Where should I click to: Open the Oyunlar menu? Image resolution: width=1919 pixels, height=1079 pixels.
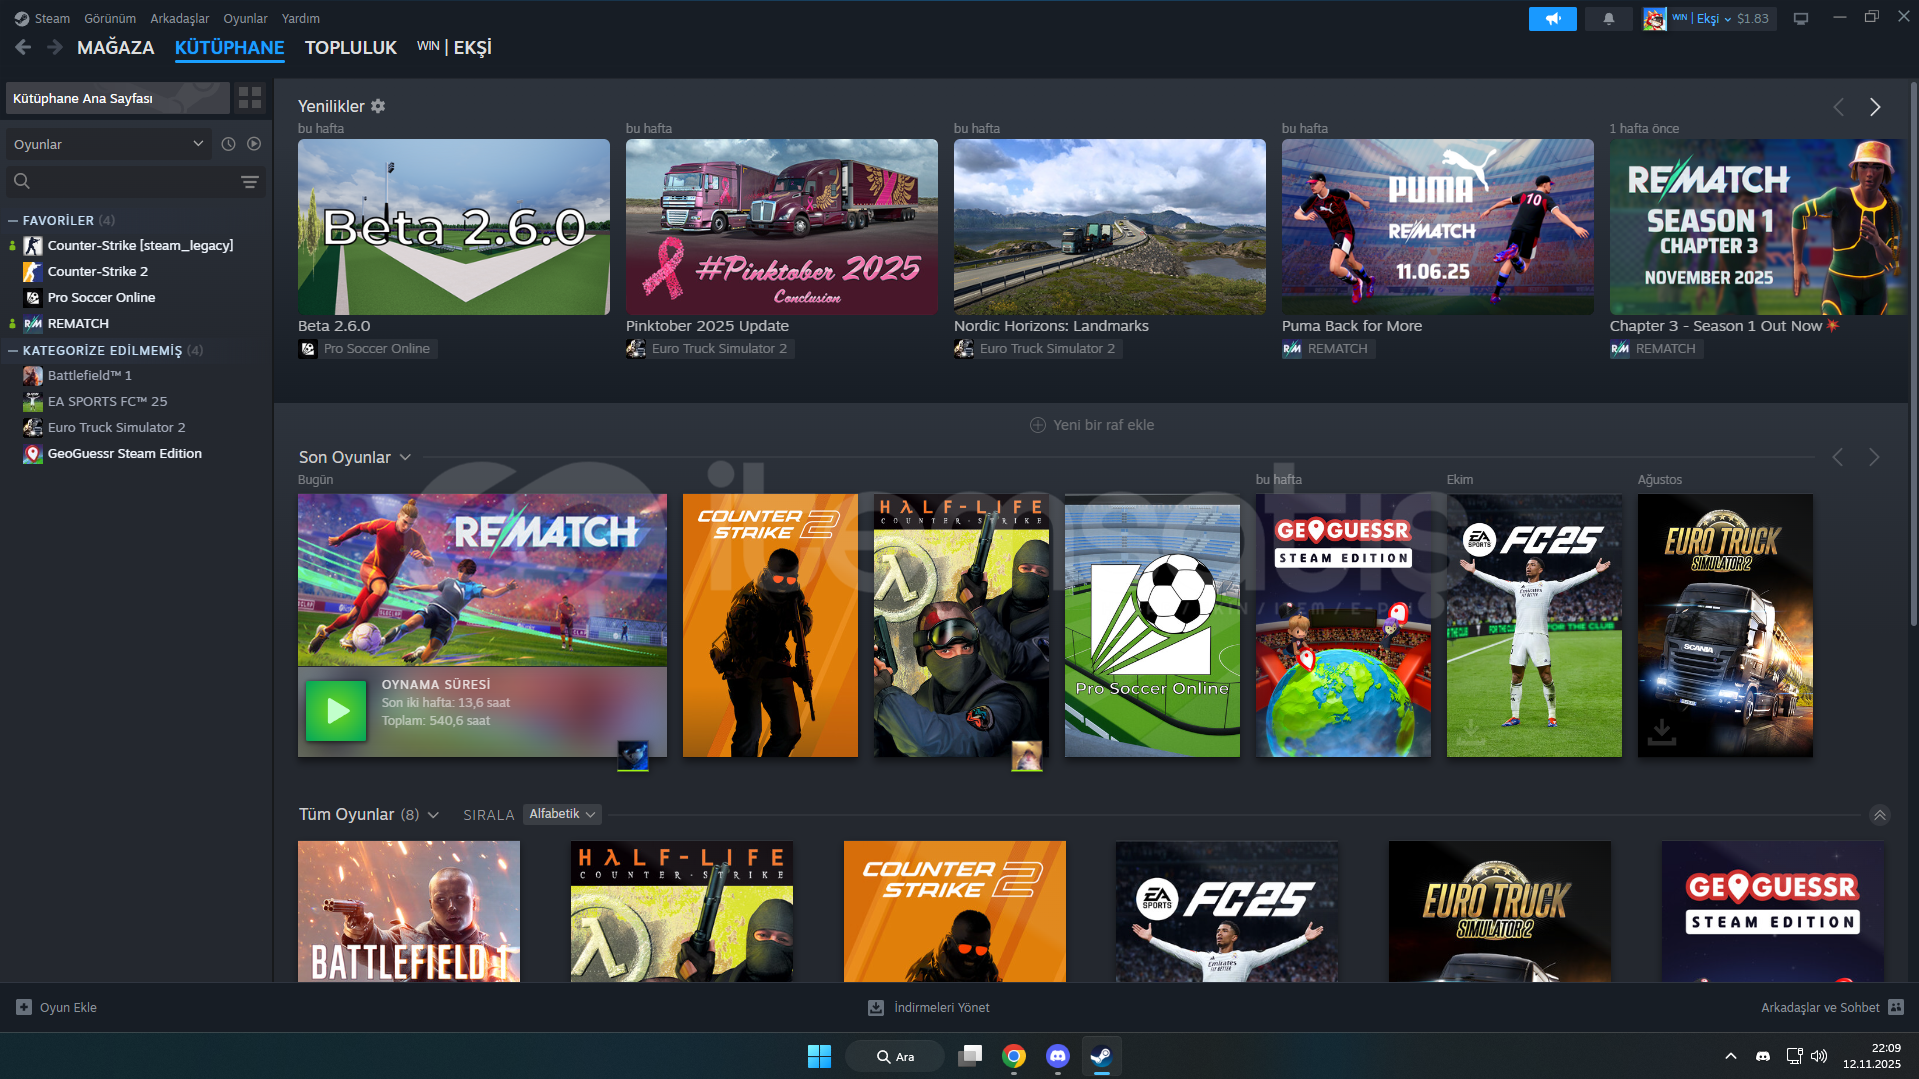[245, 18]
